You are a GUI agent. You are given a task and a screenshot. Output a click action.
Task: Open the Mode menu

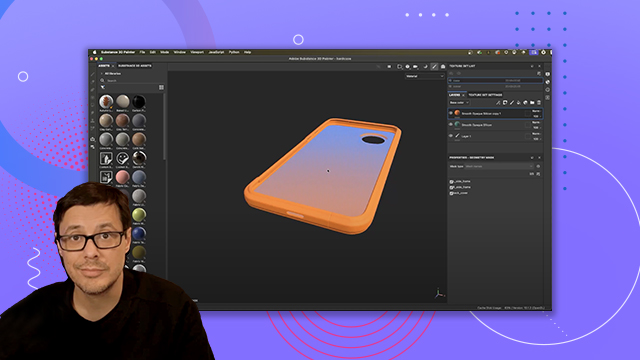164,52
